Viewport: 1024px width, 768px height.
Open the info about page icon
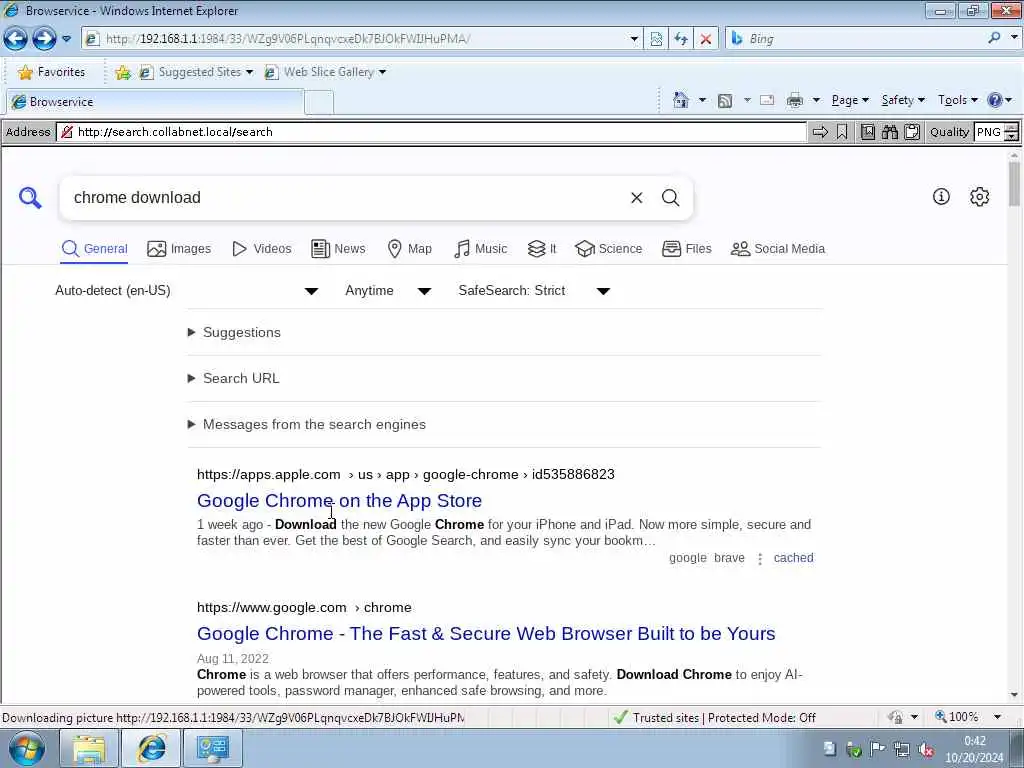tap(941, 197)
